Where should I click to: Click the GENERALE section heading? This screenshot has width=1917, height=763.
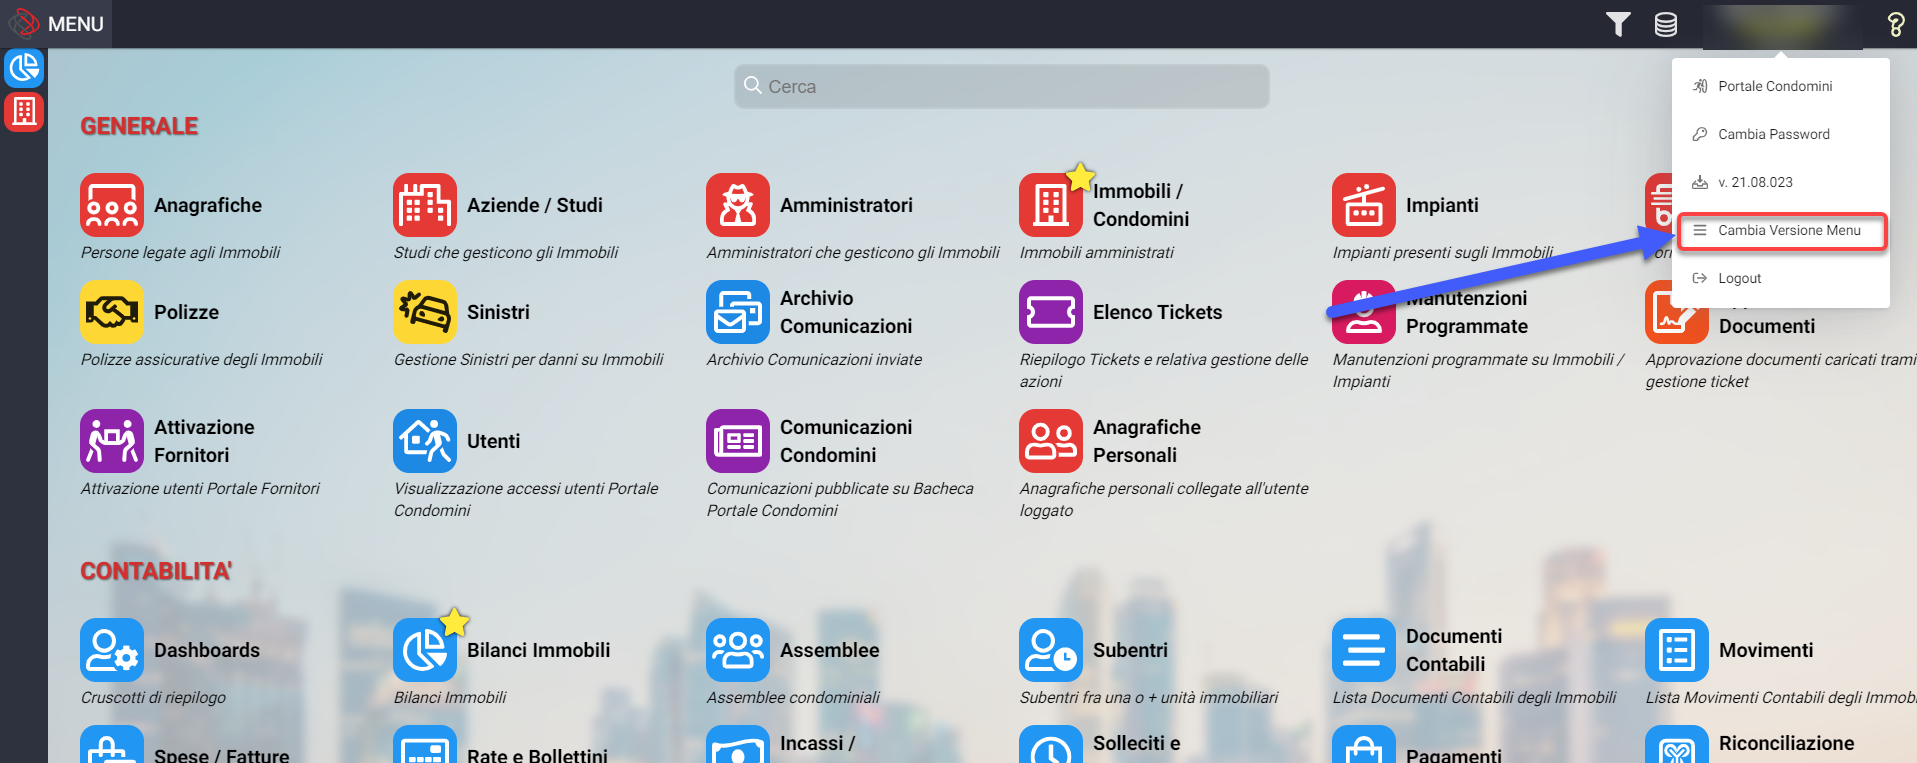139,126
